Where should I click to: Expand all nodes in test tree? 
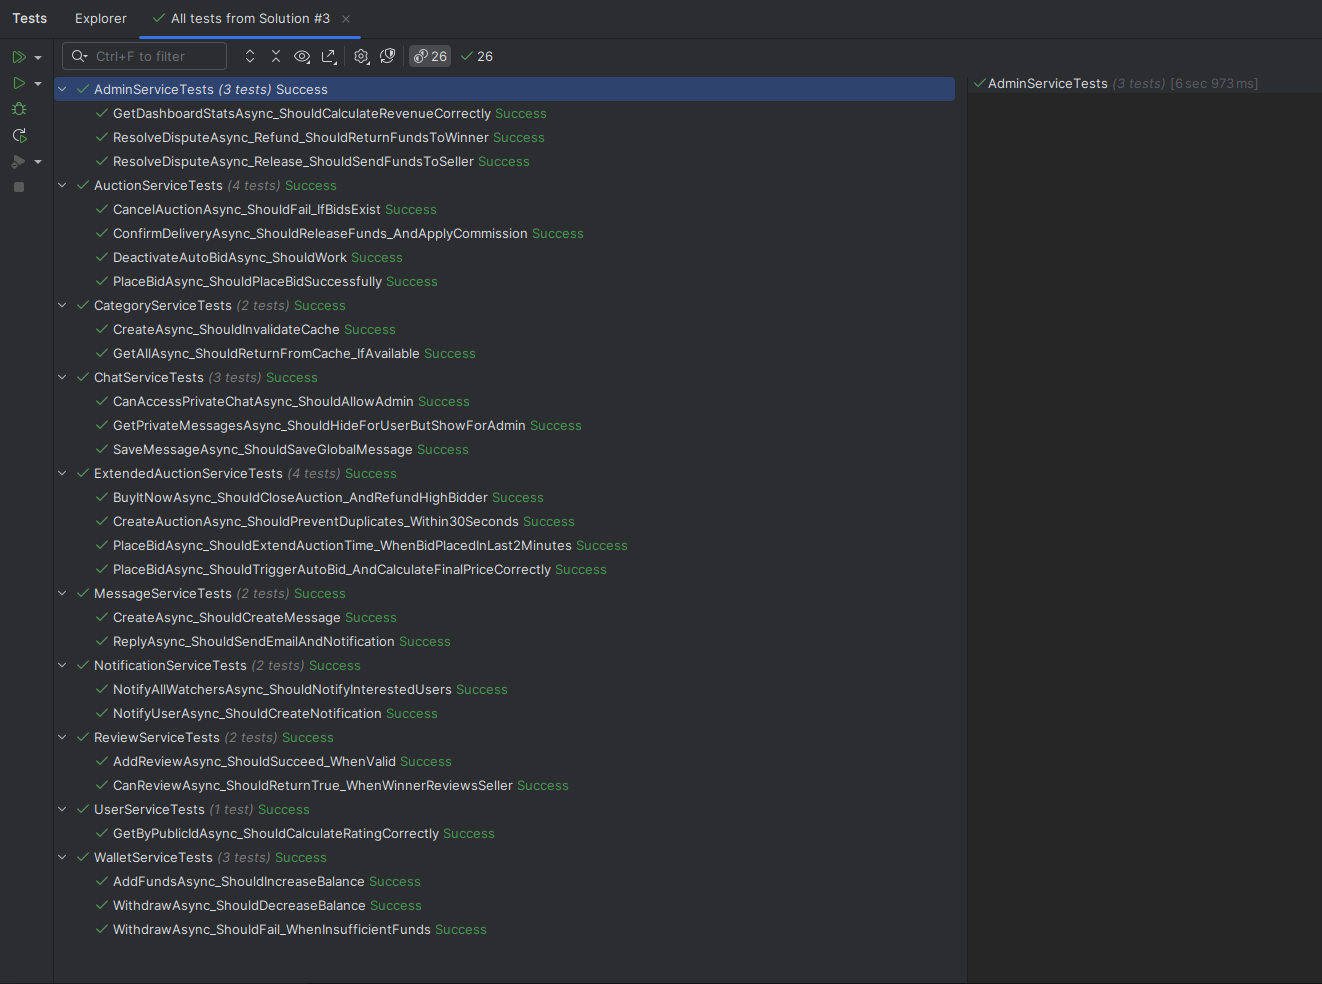click(250, 56)
